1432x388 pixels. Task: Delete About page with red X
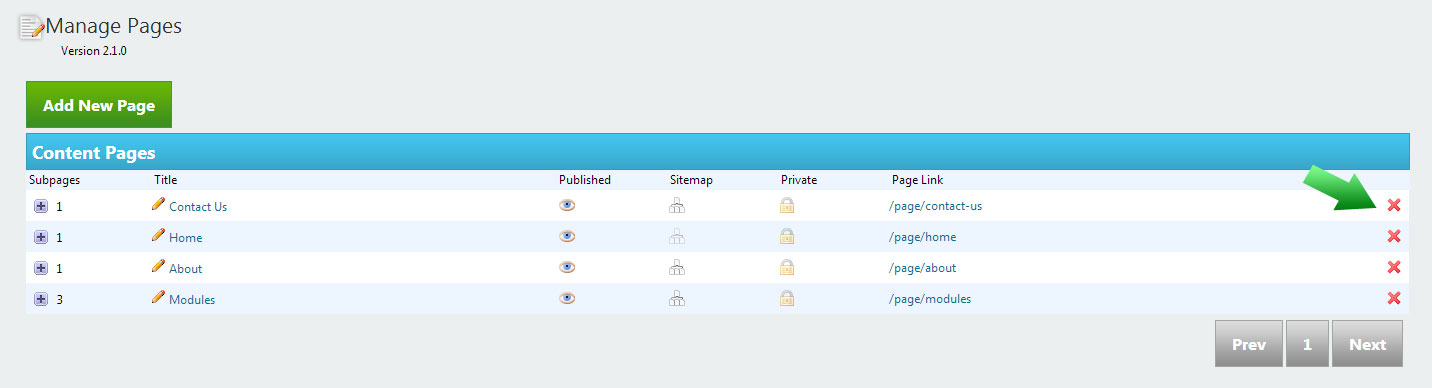pyautogui.click(x=1394, y=267)
